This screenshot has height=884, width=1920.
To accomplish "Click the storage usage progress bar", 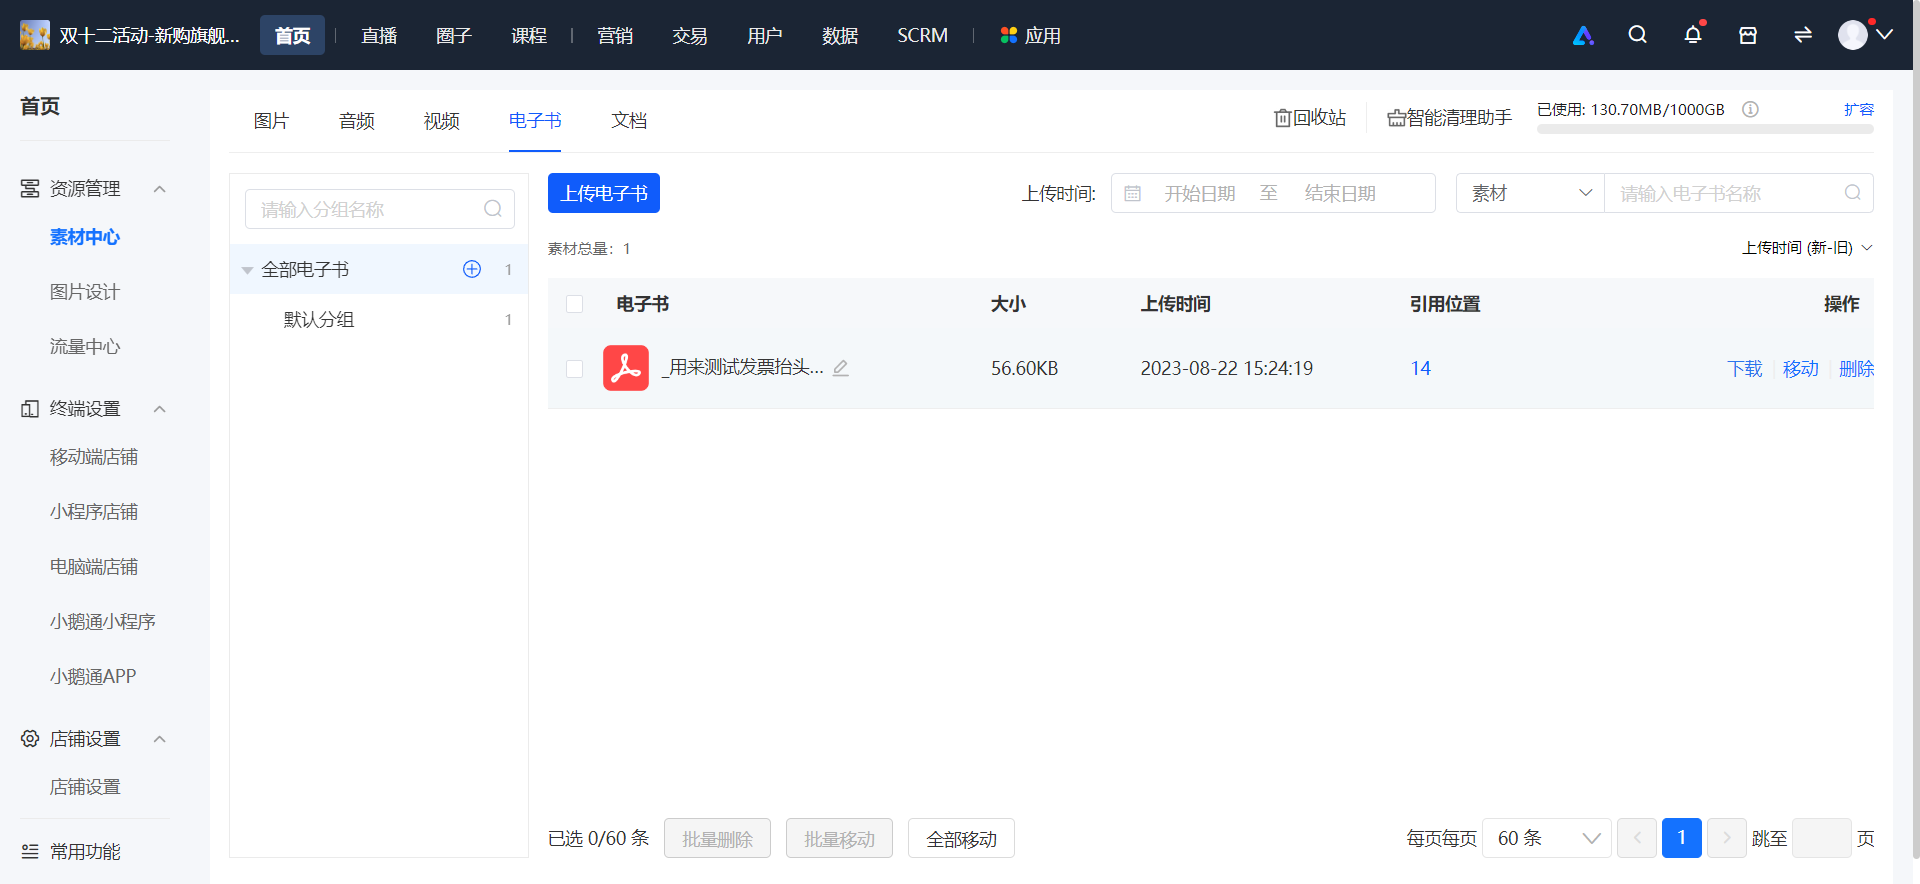I will [1705, 129].
